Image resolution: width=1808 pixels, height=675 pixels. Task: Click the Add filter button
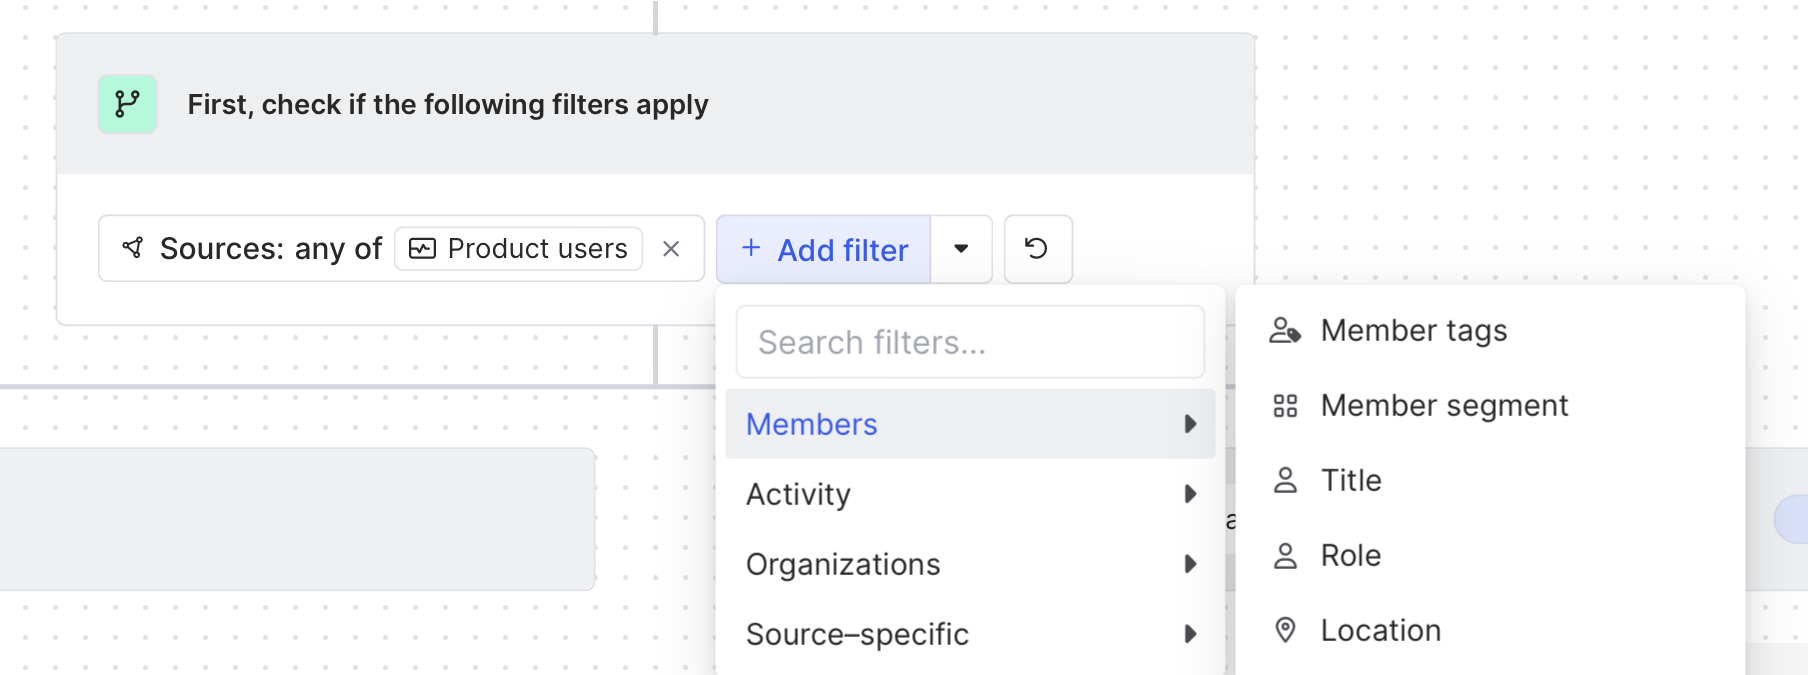824,249
